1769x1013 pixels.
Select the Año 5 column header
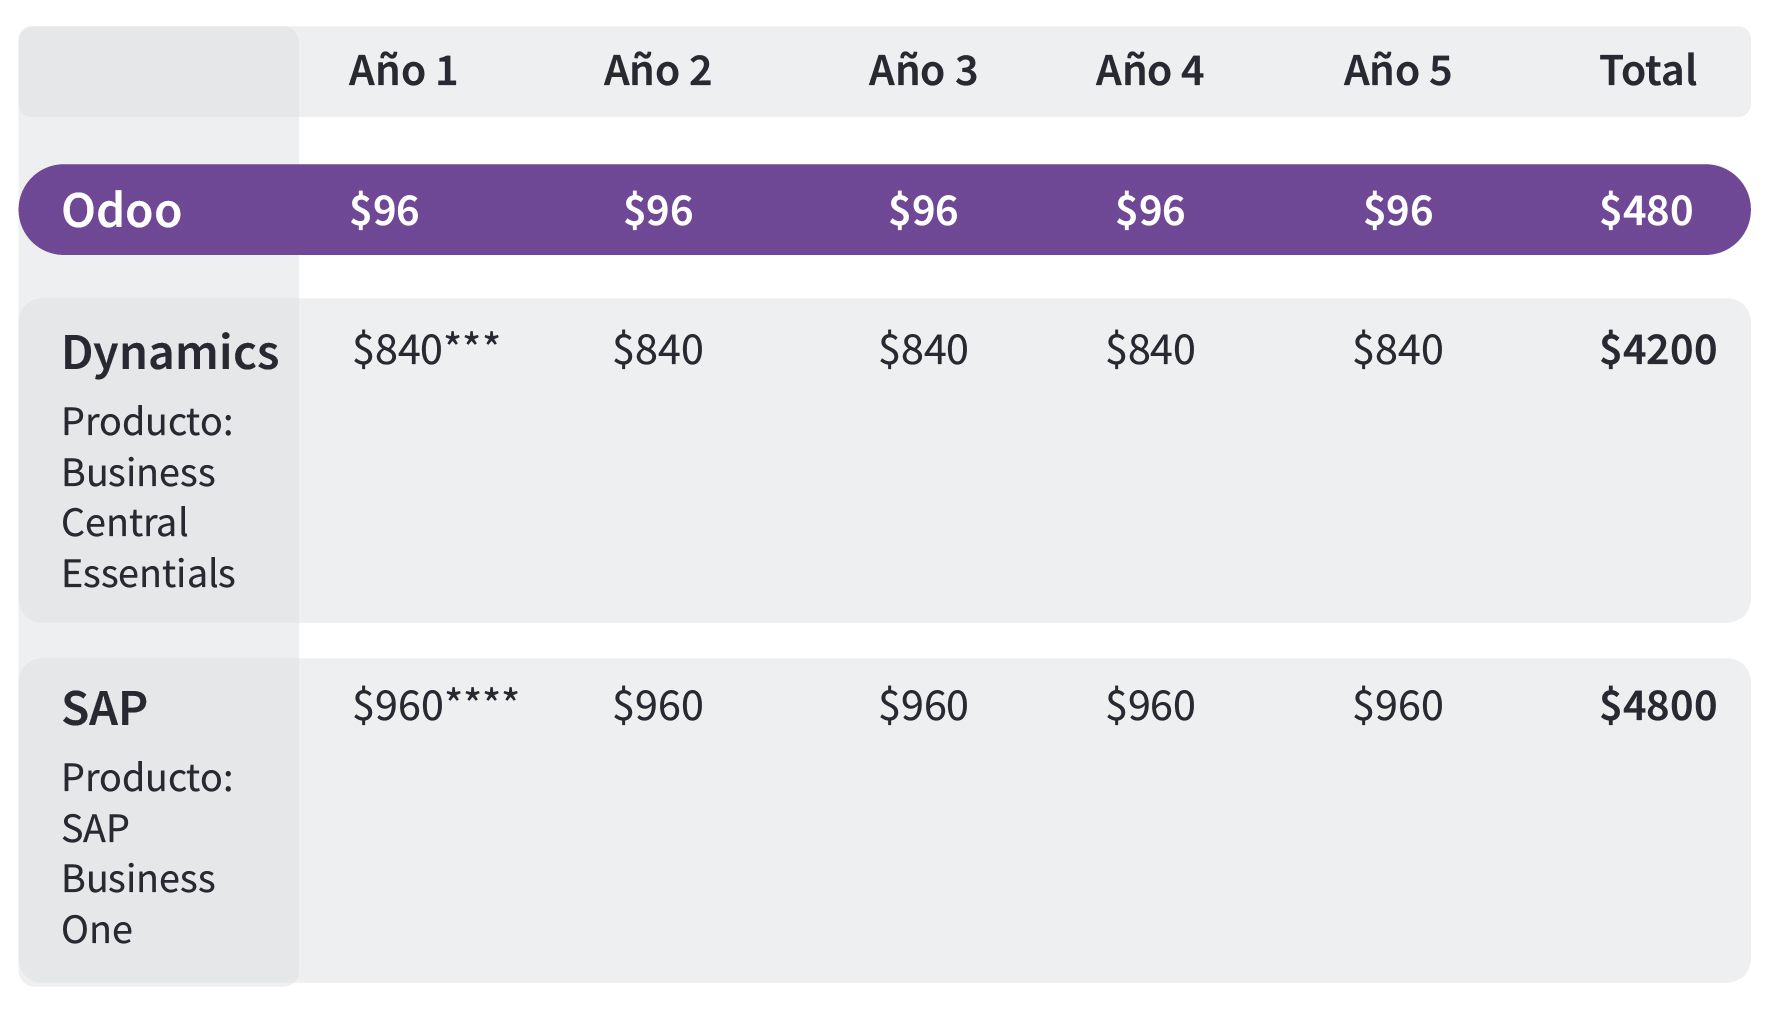click(x=1397, y=71)
